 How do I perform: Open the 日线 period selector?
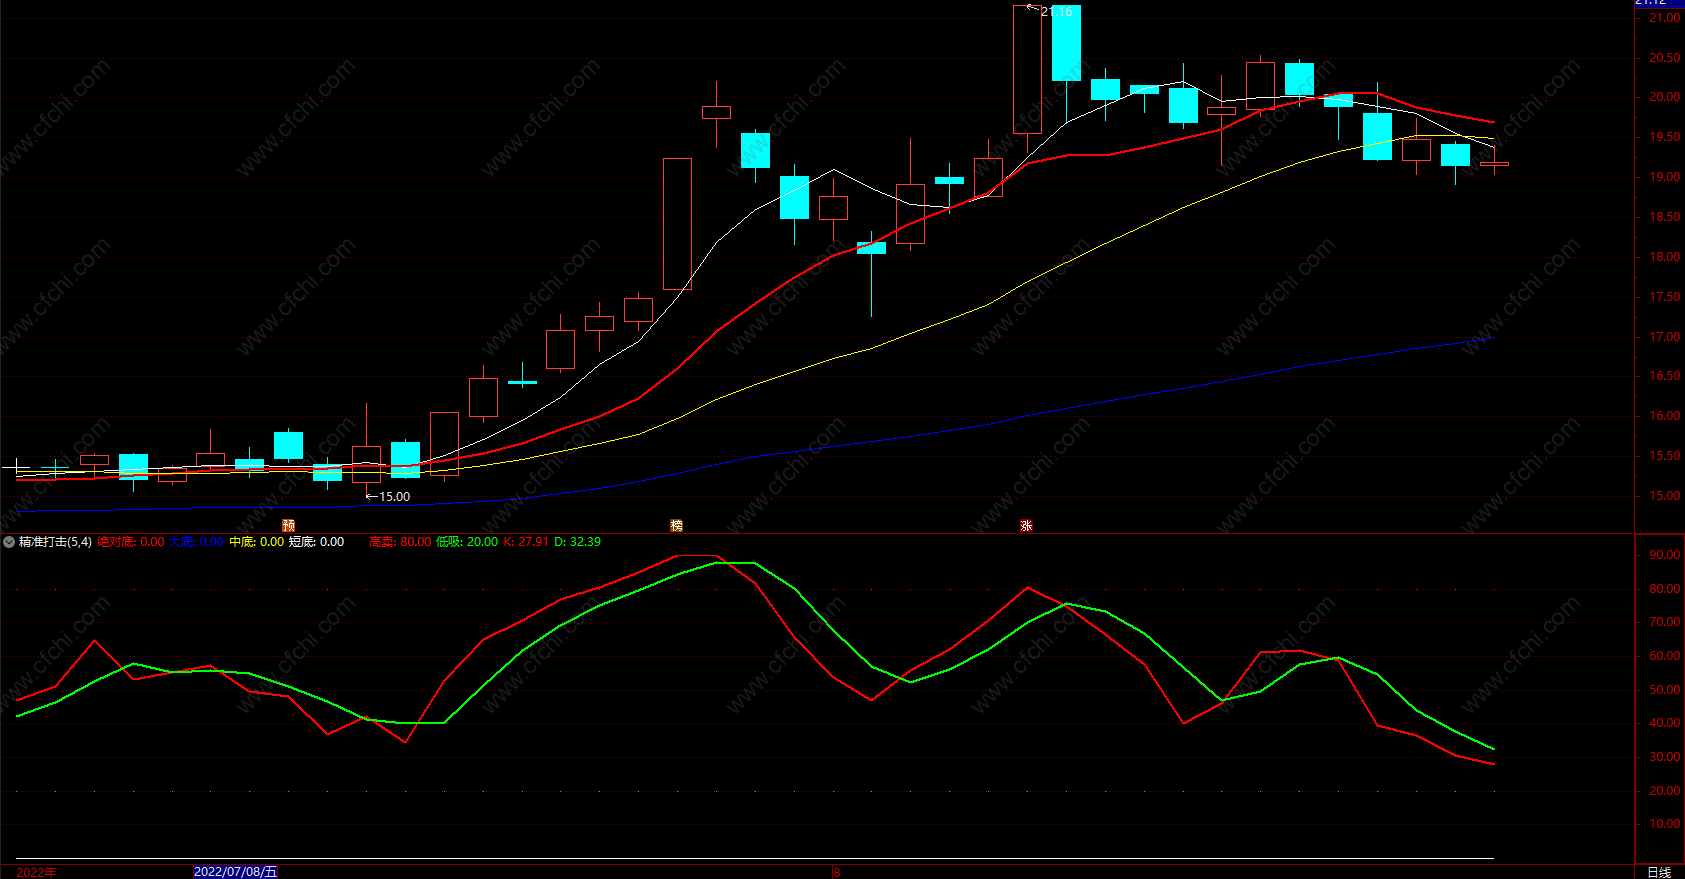(x=1659, y=872)
